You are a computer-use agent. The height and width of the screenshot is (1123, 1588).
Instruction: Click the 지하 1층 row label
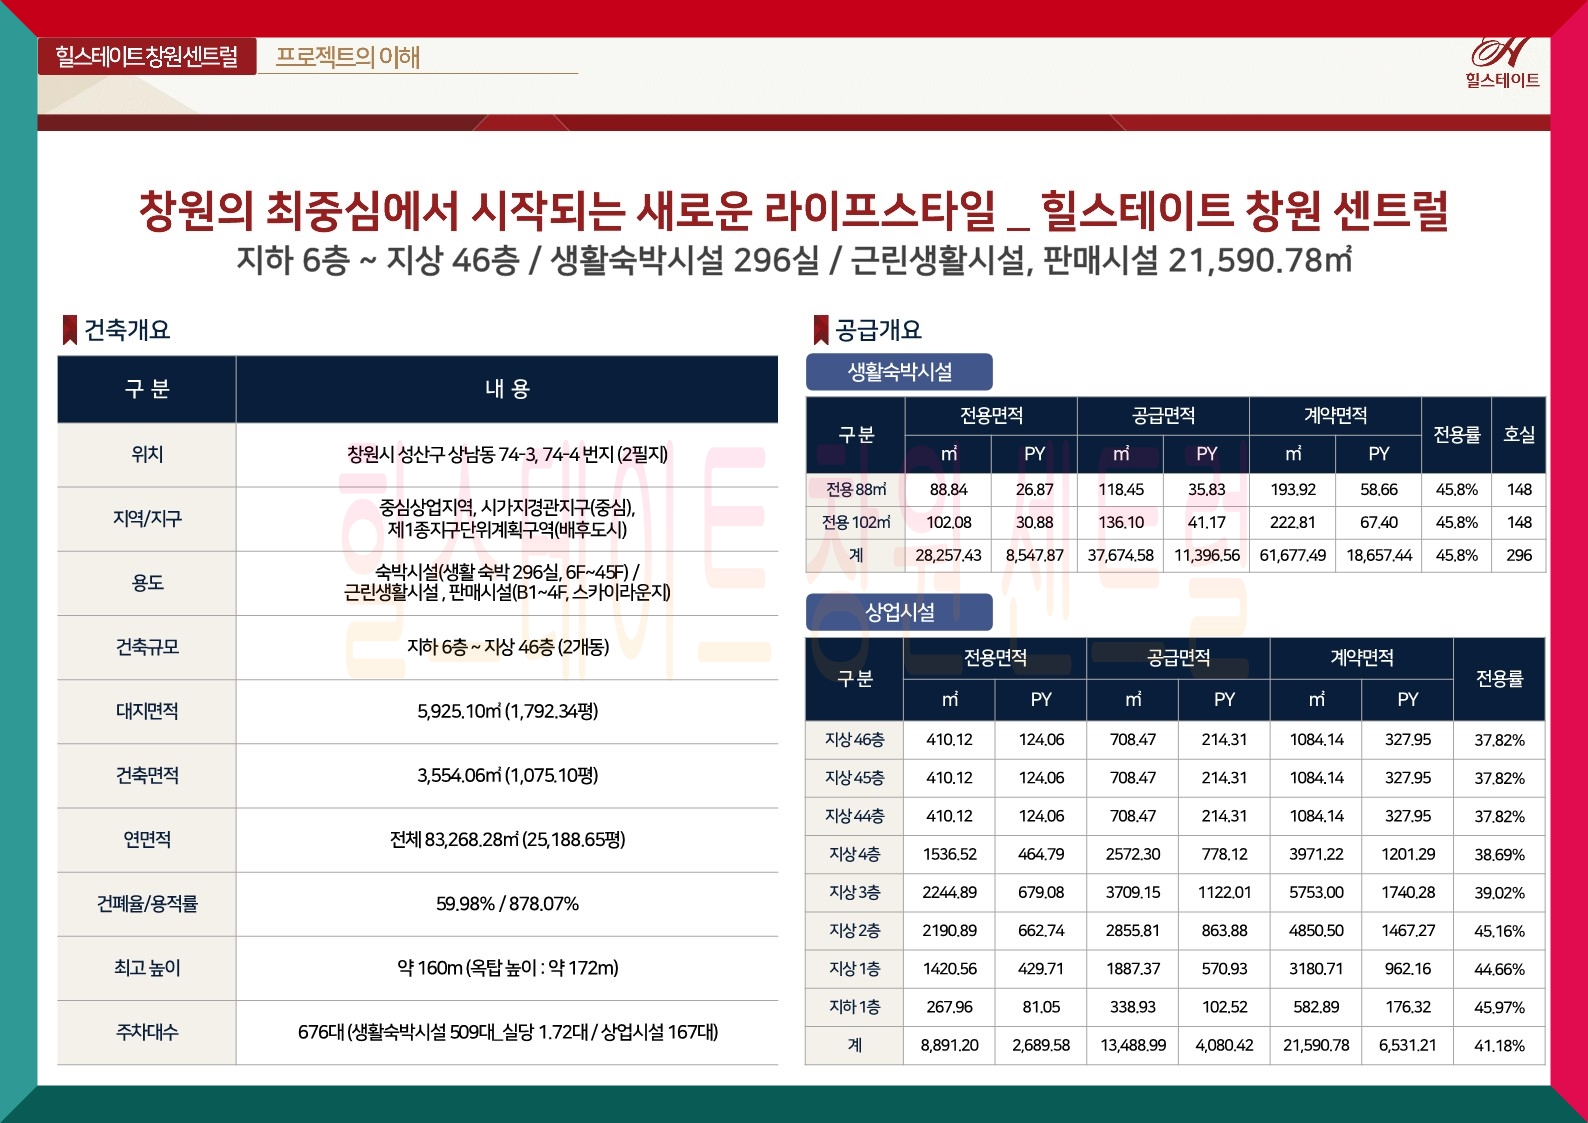tap(855, 1007)
